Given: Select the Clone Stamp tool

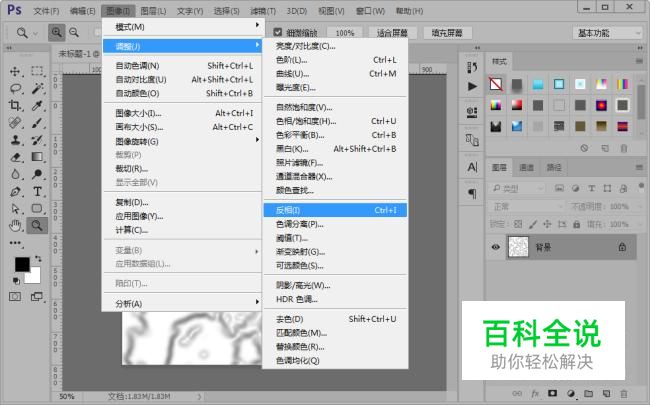Looking at the screenshot, I should (15, 140).
